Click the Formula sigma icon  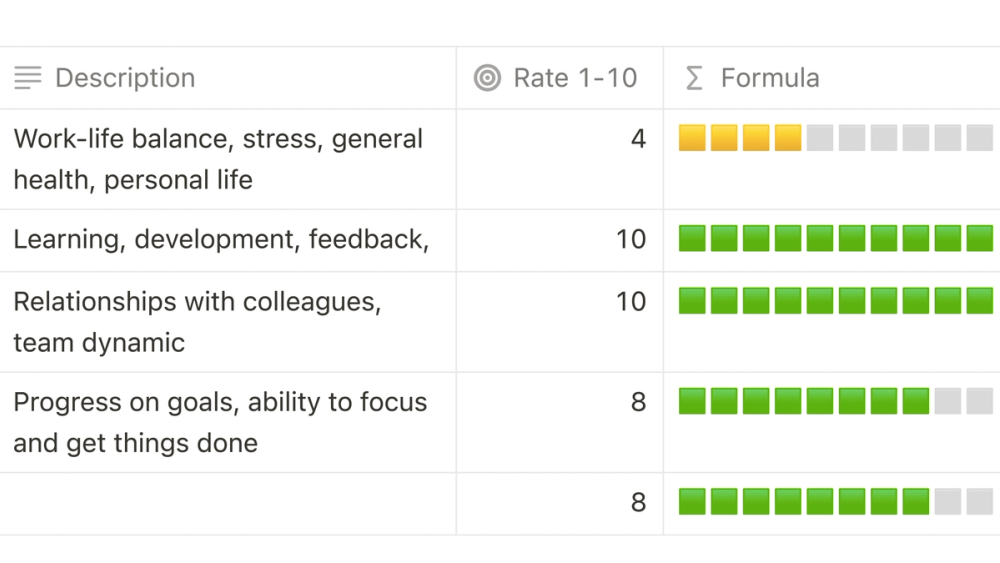[694, 78]
